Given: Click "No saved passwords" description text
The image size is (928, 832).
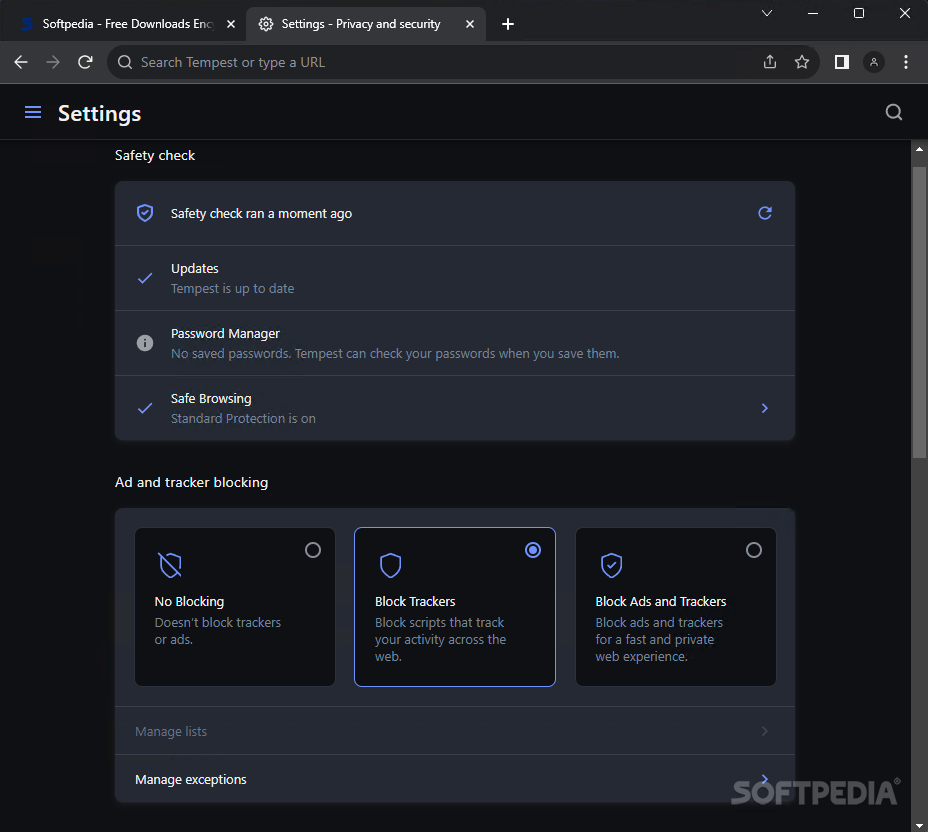Looking at the screenshot, I should pyautogui.click(x=395, y=353).
